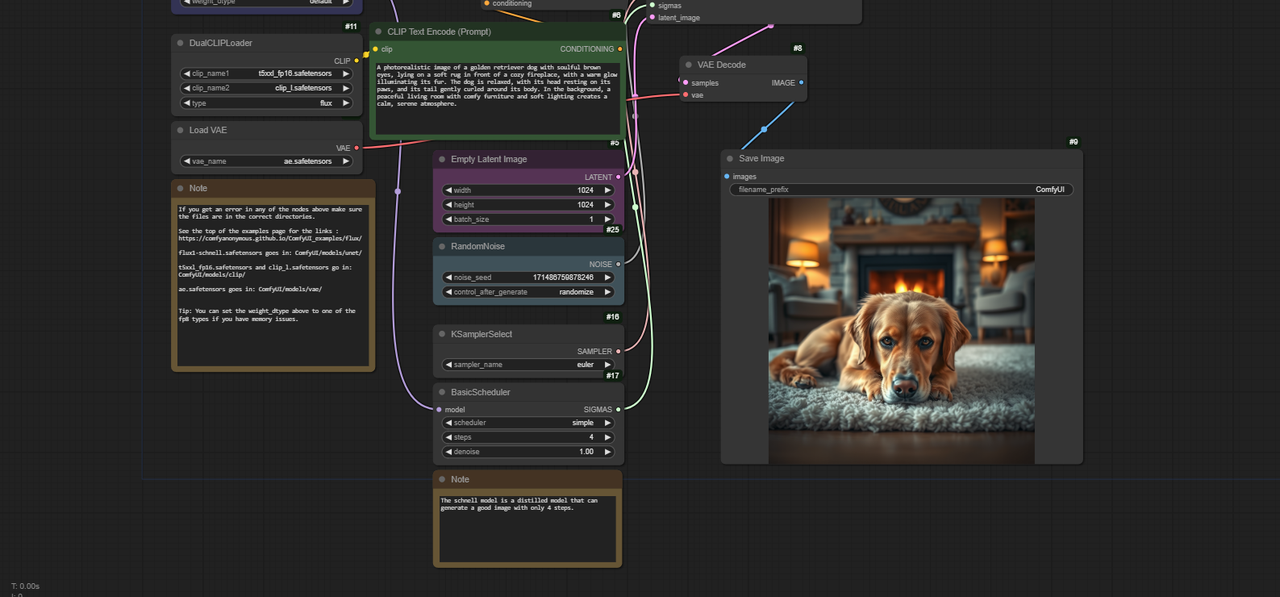Collapse the Load VAE node title dot
This screenshot has height=597, width=1280.
pos(180,130)
